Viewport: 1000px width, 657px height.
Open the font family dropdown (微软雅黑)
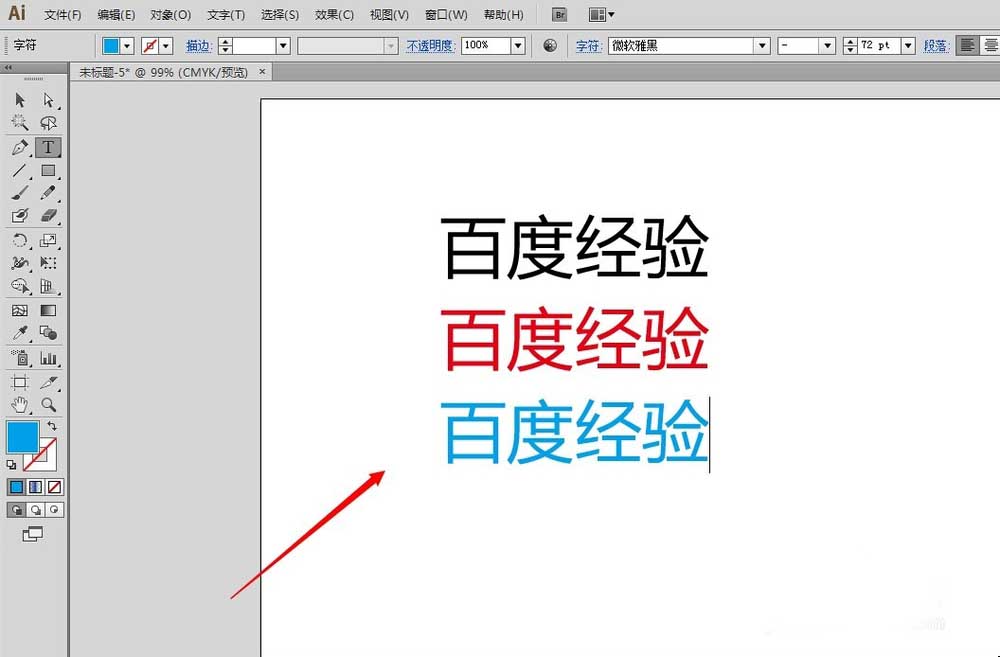pos(762,46)
